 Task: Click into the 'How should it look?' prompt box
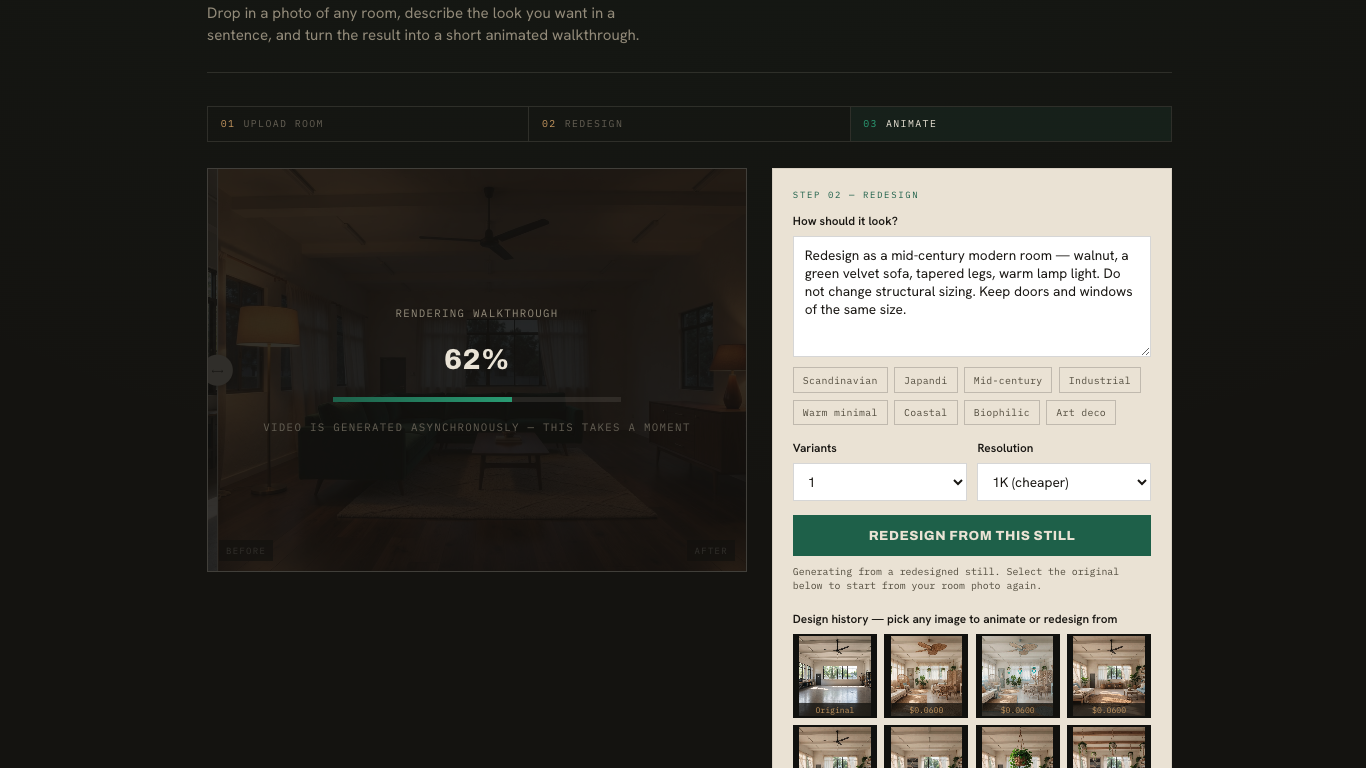(972, 297)
